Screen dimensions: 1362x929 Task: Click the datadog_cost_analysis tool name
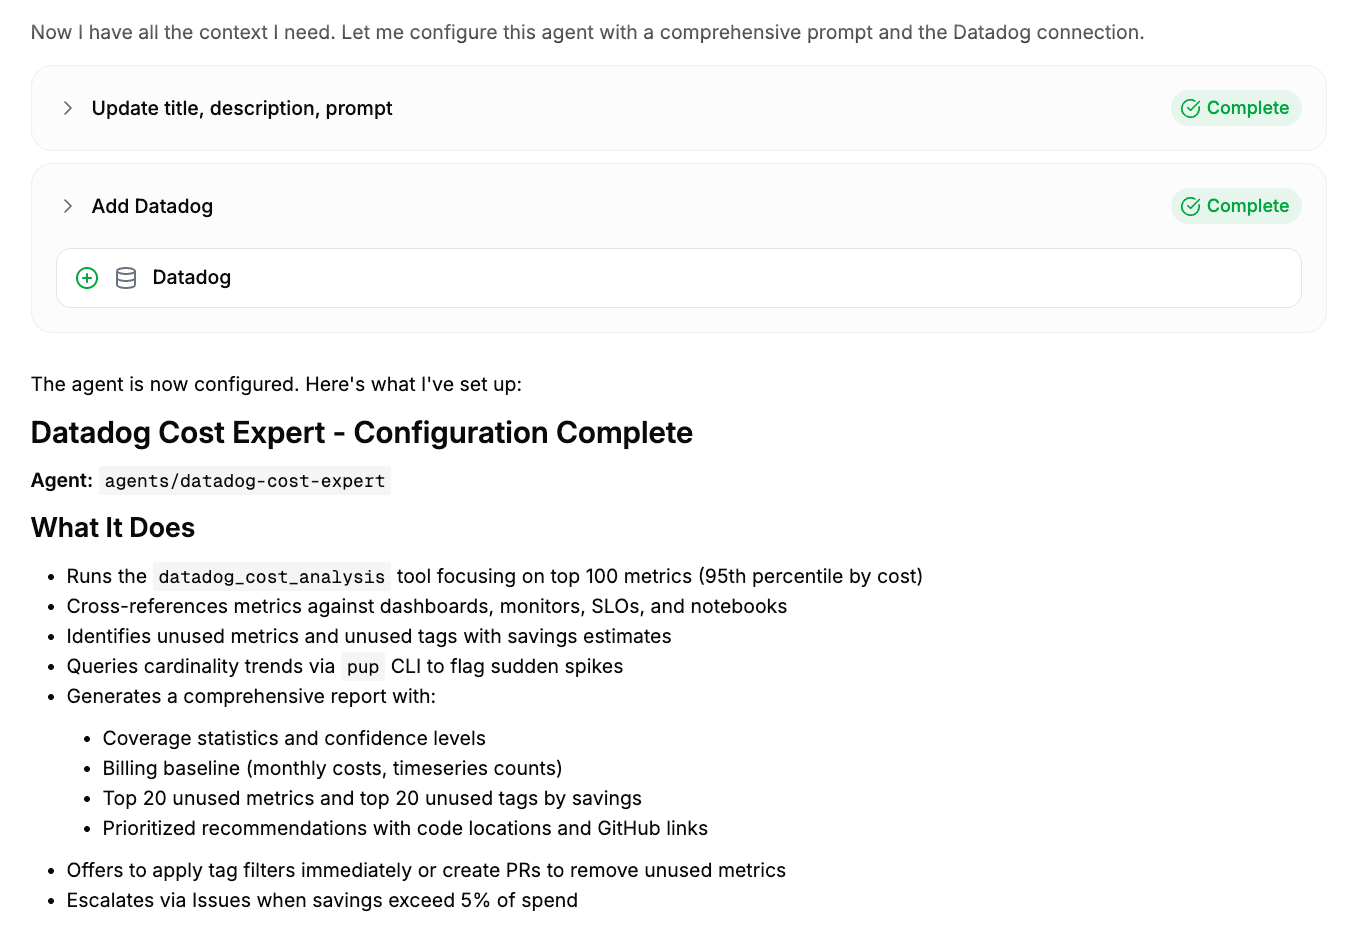pyautogui.click(x=271, y=577)
